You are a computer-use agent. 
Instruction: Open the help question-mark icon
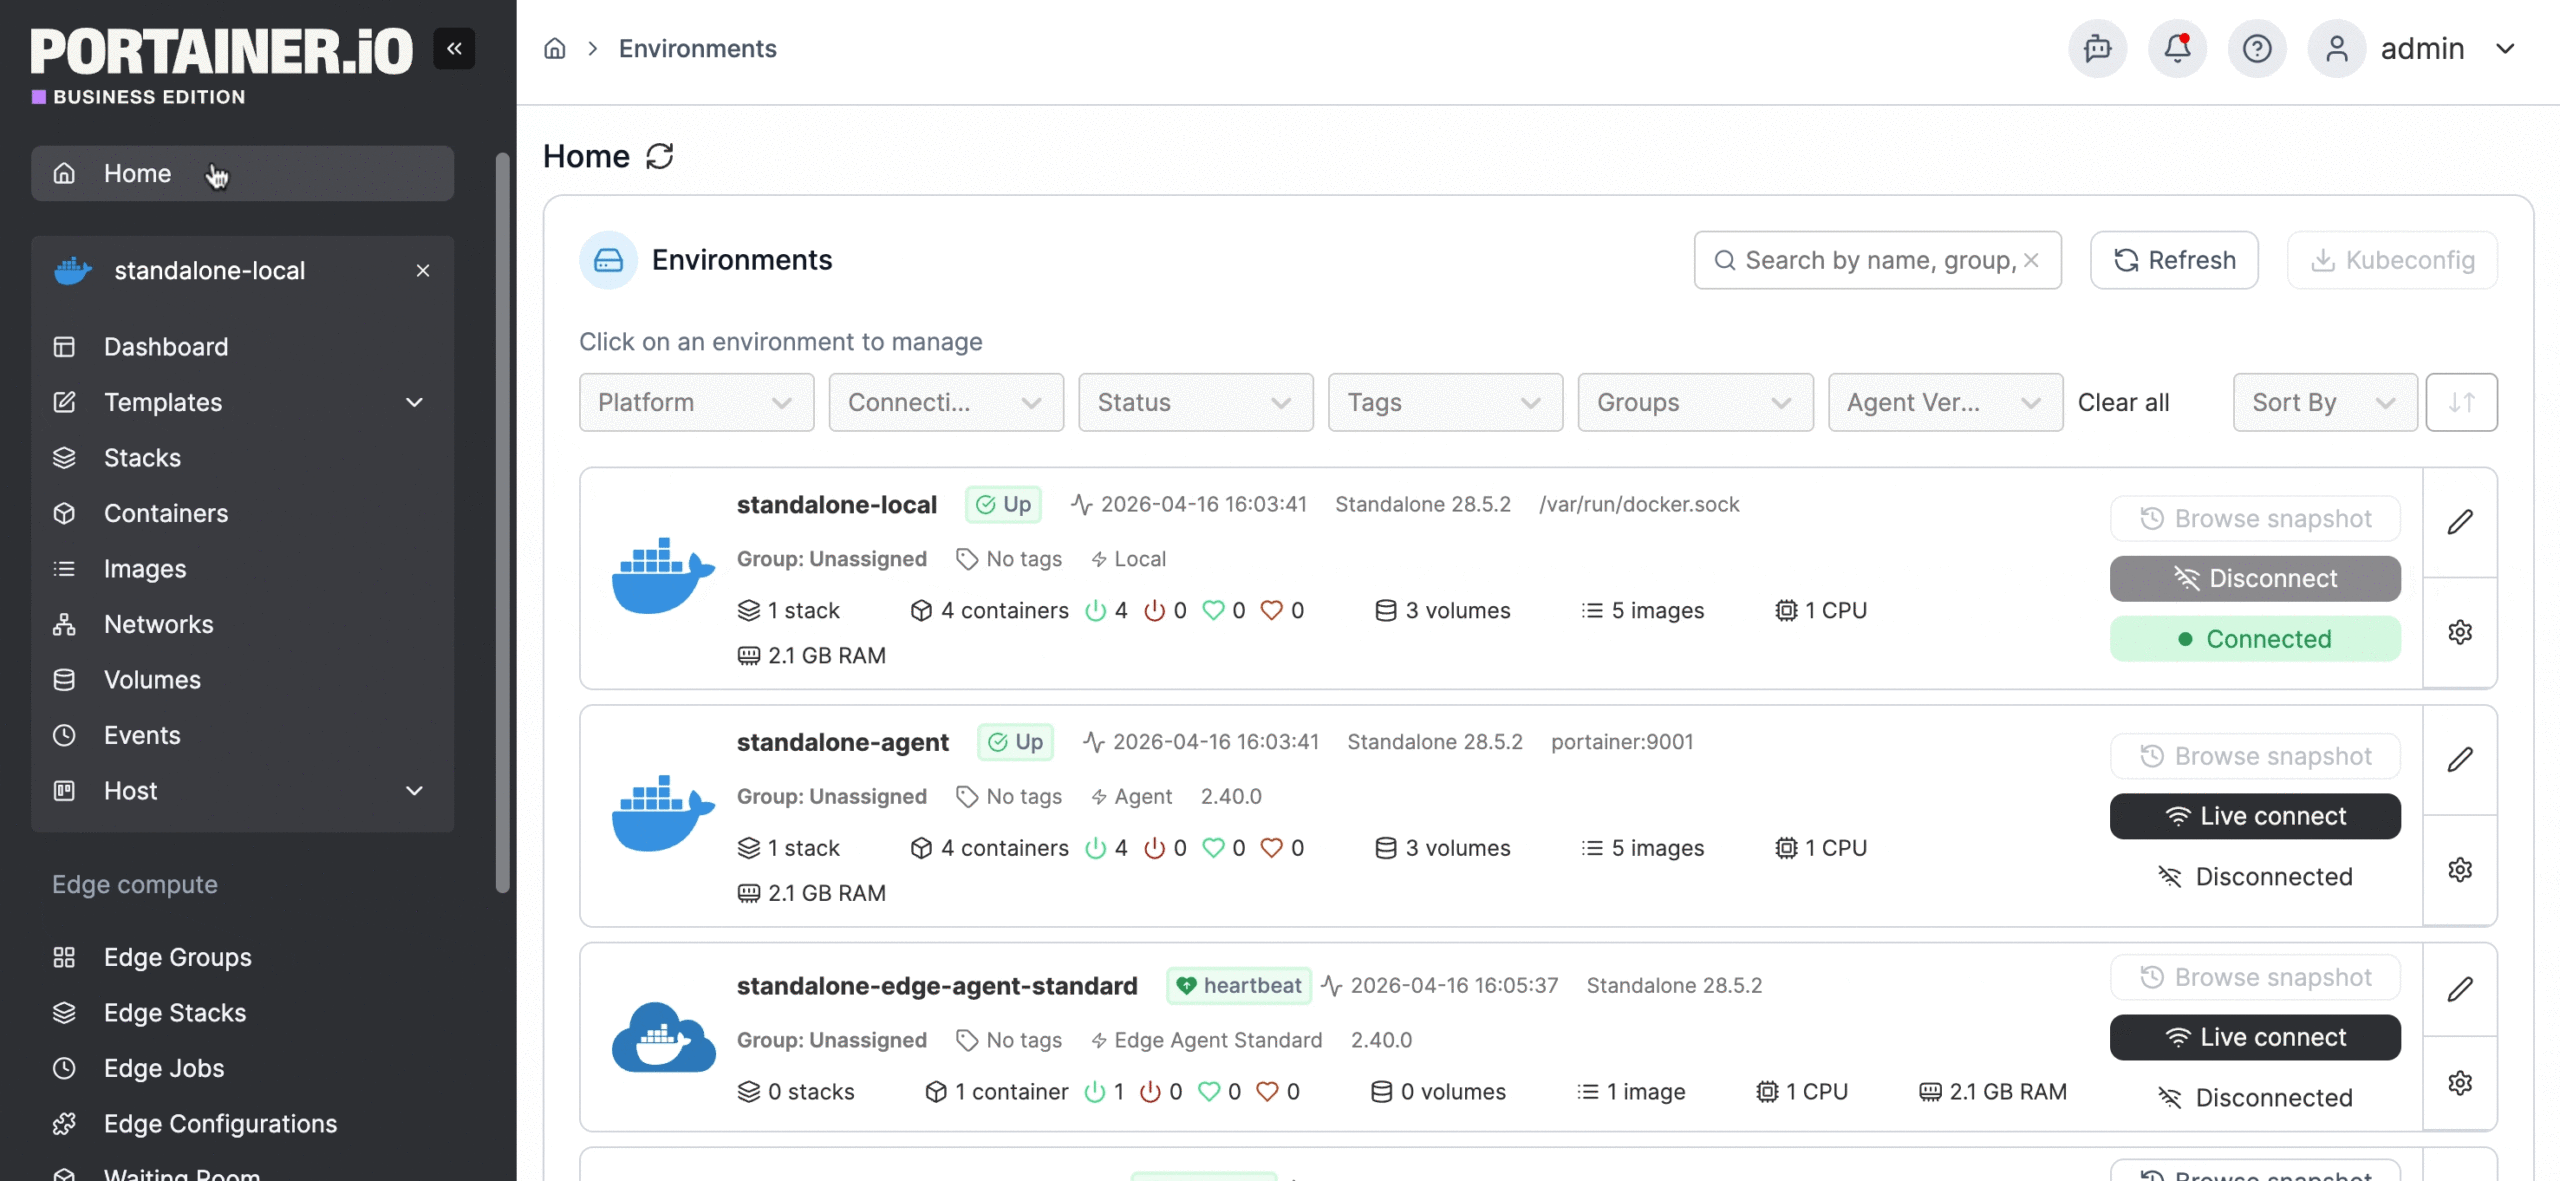coord(2257,48)
